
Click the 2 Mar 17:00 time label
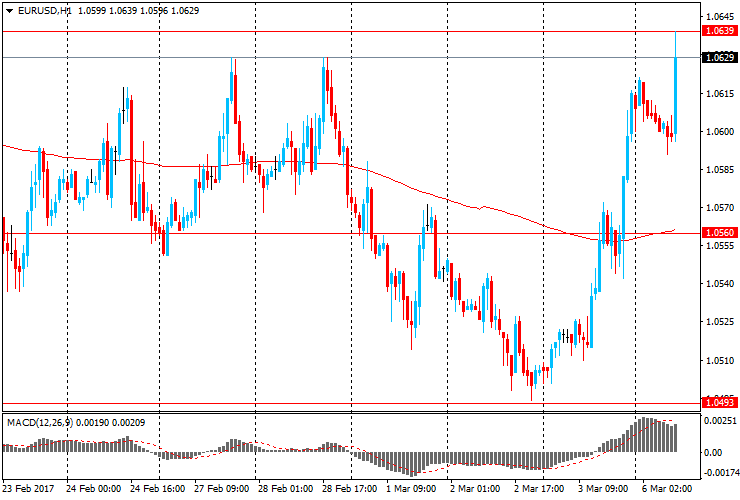[539, 489]
